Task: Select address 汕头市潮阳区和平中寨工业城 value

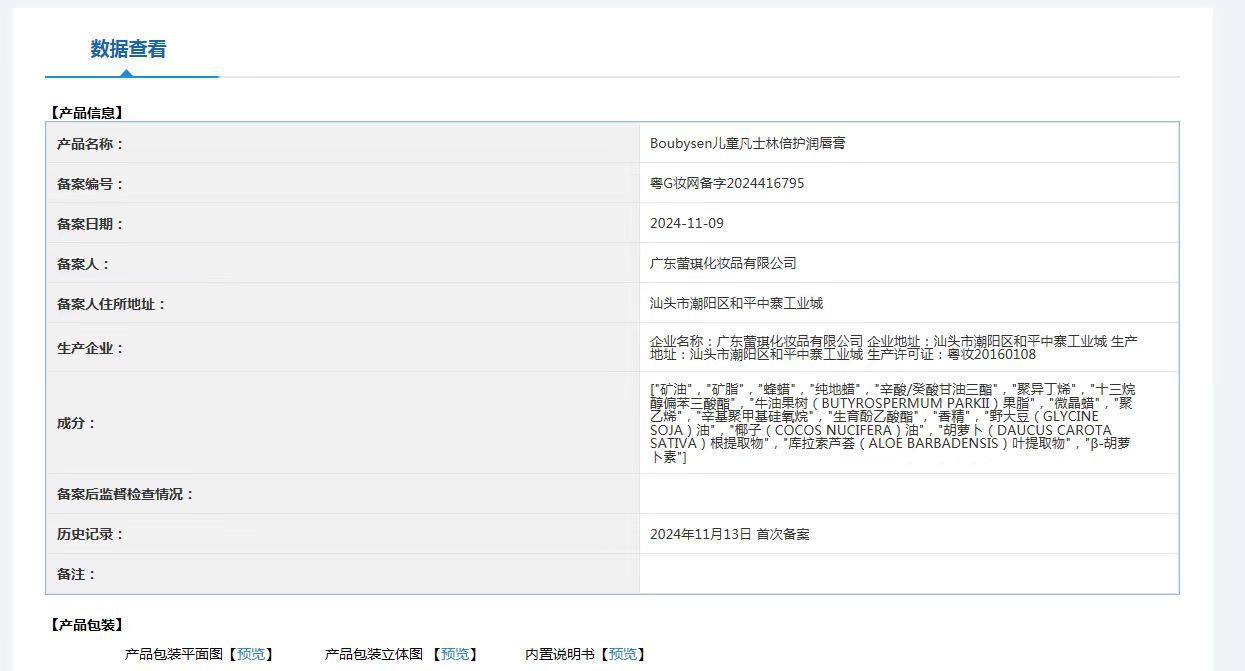Action: pos(736,304)
